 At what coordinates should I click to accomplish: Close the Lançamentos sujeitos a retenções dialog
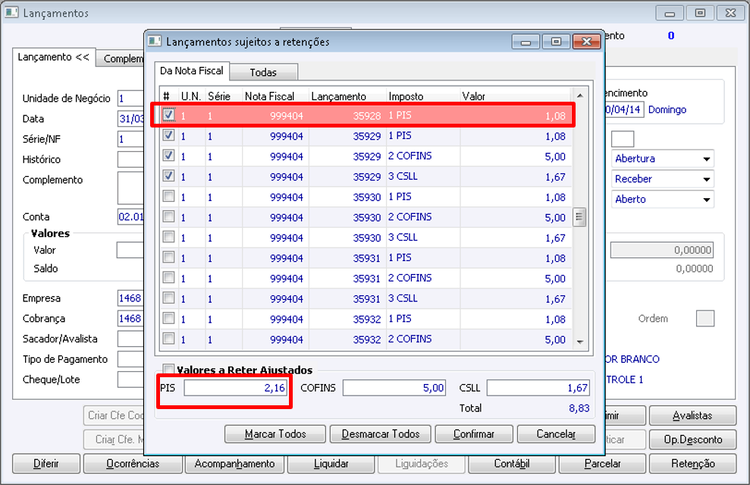pos(586,42)
